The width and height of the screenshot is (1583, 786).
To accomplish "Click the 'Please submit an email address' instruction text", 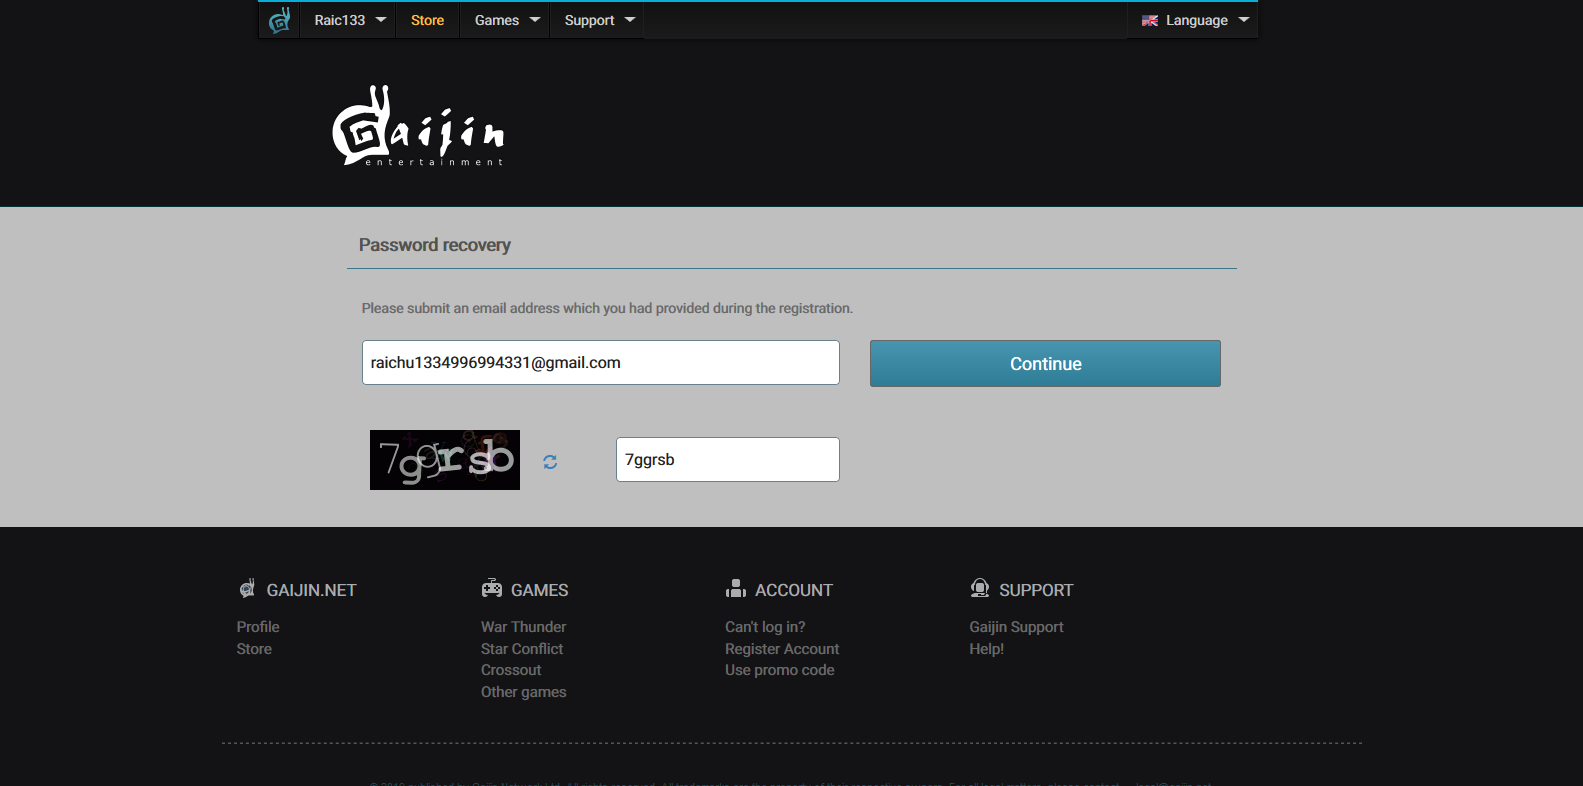I will [x=607, y=308].
